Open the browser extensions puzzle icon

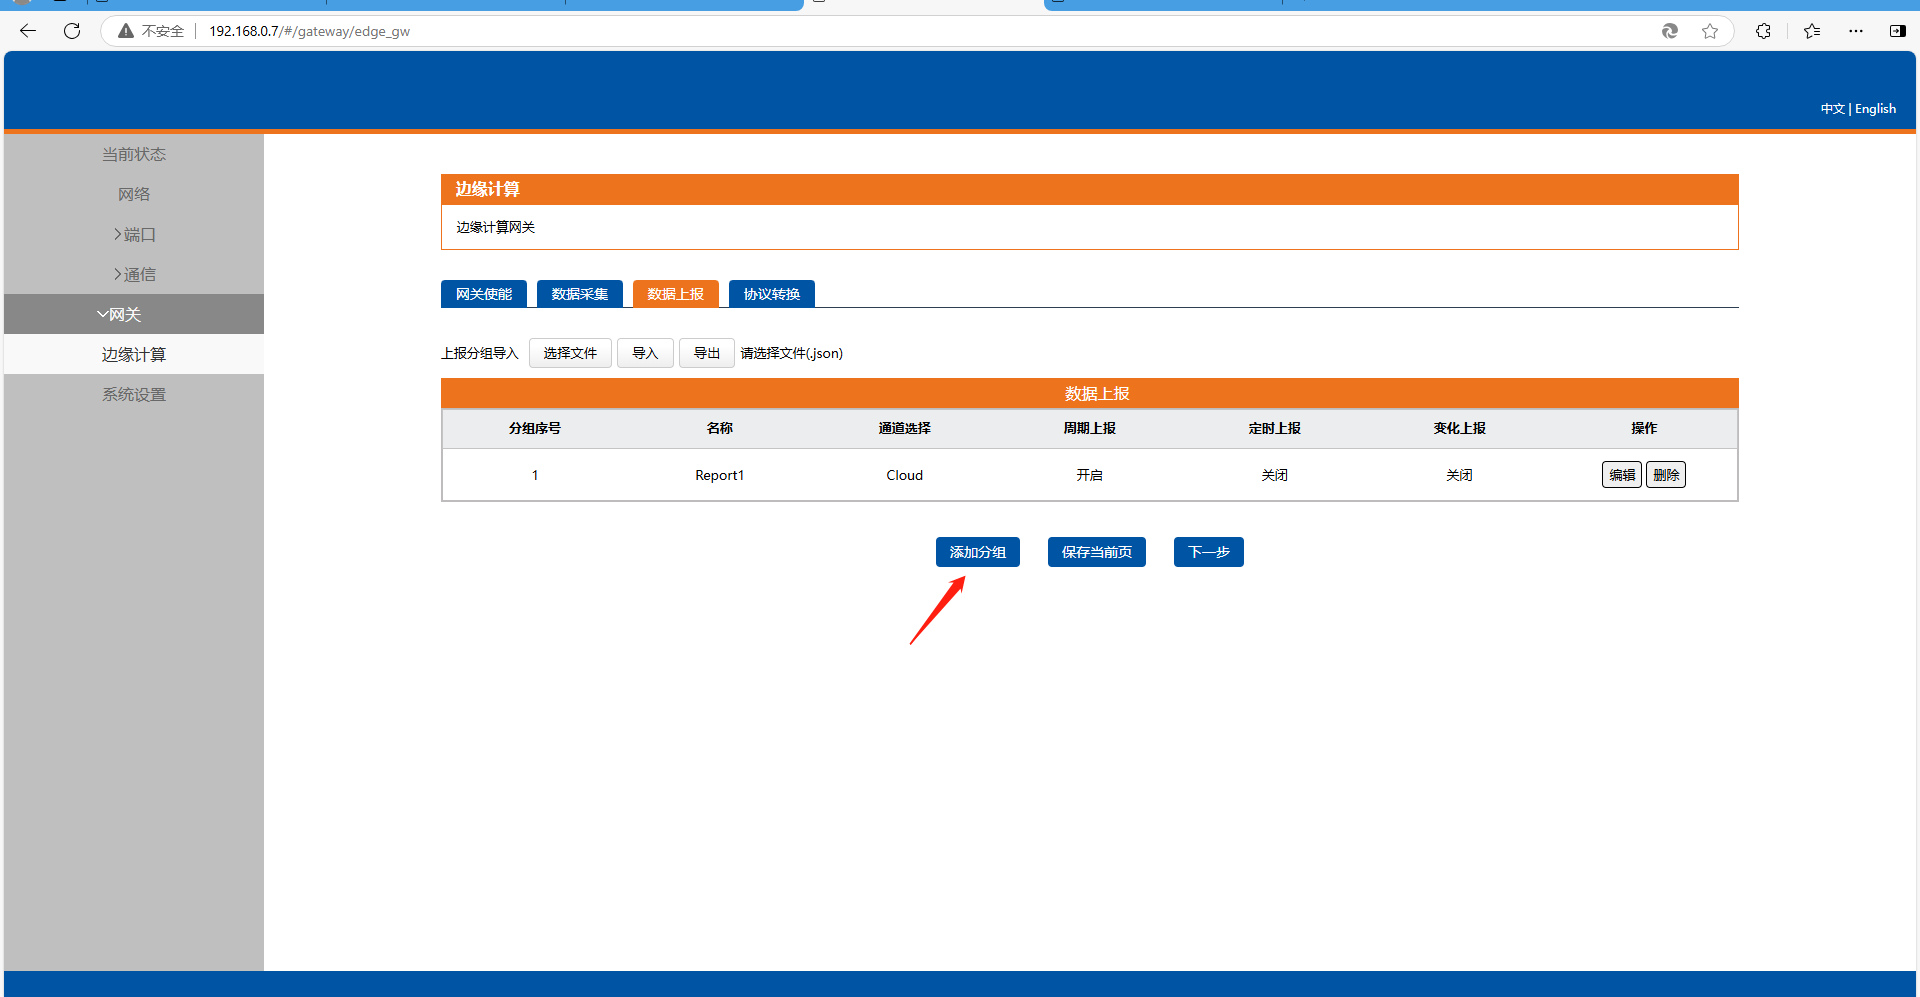click(1763, 31)
